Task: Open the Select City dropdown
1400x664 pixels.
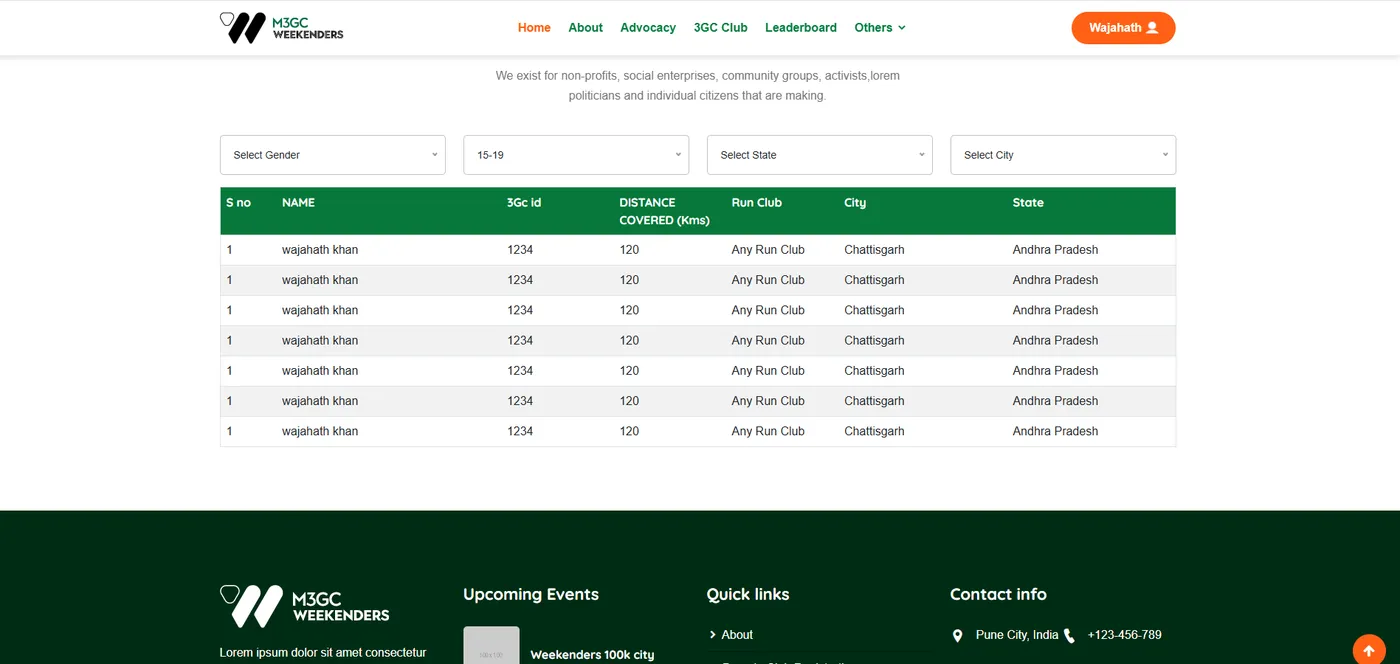Action: click(1063, 155)
